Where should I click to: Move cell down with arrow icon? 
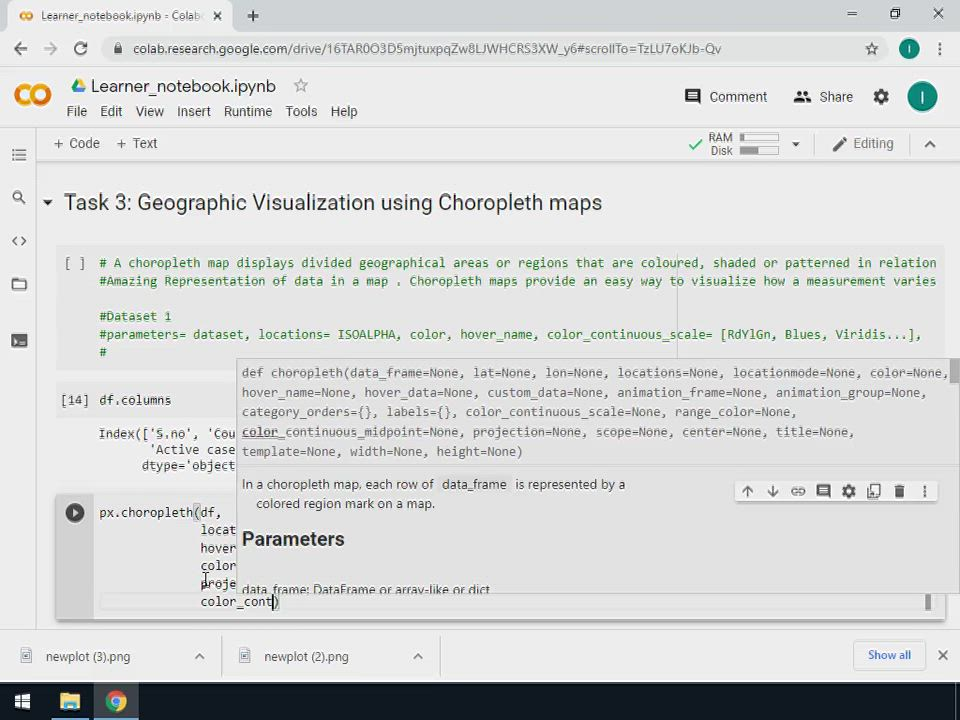tap(773, 491)
